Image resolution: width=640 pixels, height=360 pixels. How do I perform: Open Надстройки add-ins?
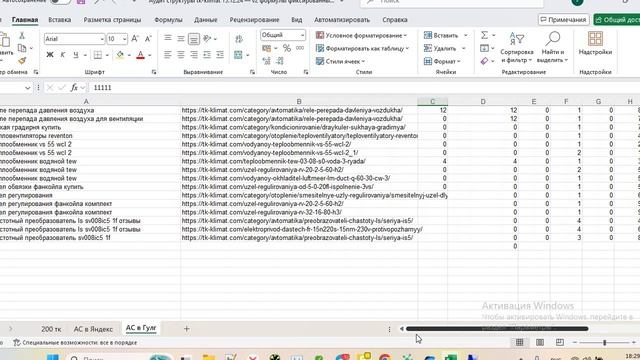[x=595, y=44]
